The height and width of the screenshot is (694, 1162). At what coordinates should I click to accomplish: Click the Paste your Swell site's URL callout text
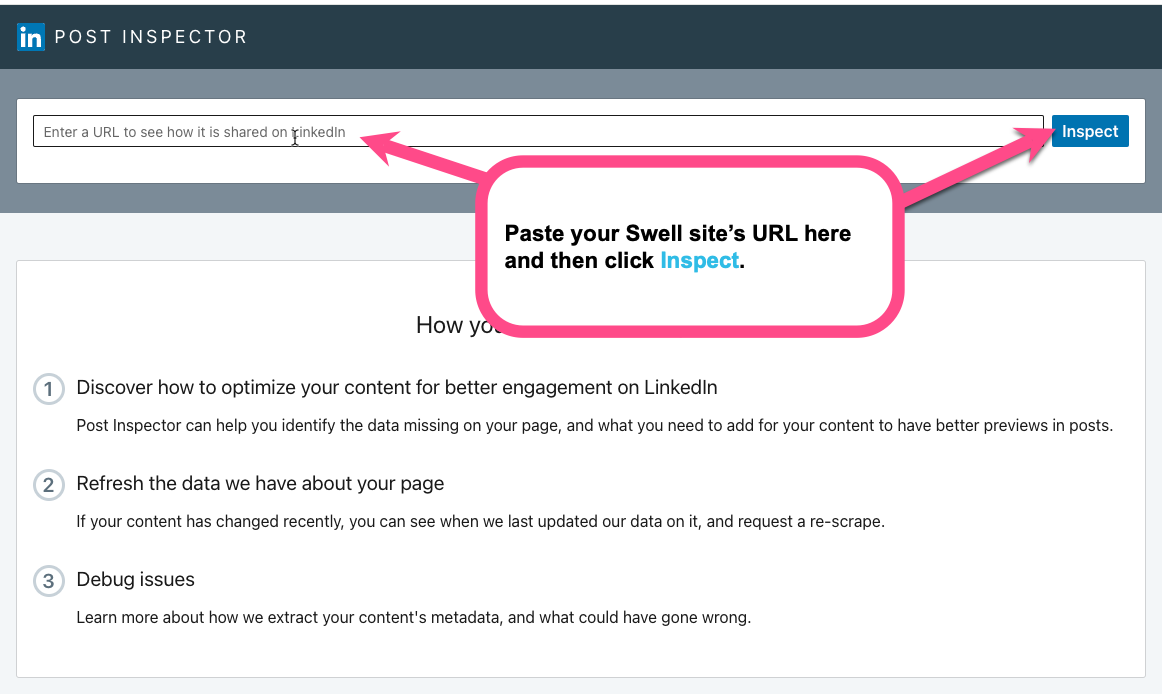click(677, 234)
